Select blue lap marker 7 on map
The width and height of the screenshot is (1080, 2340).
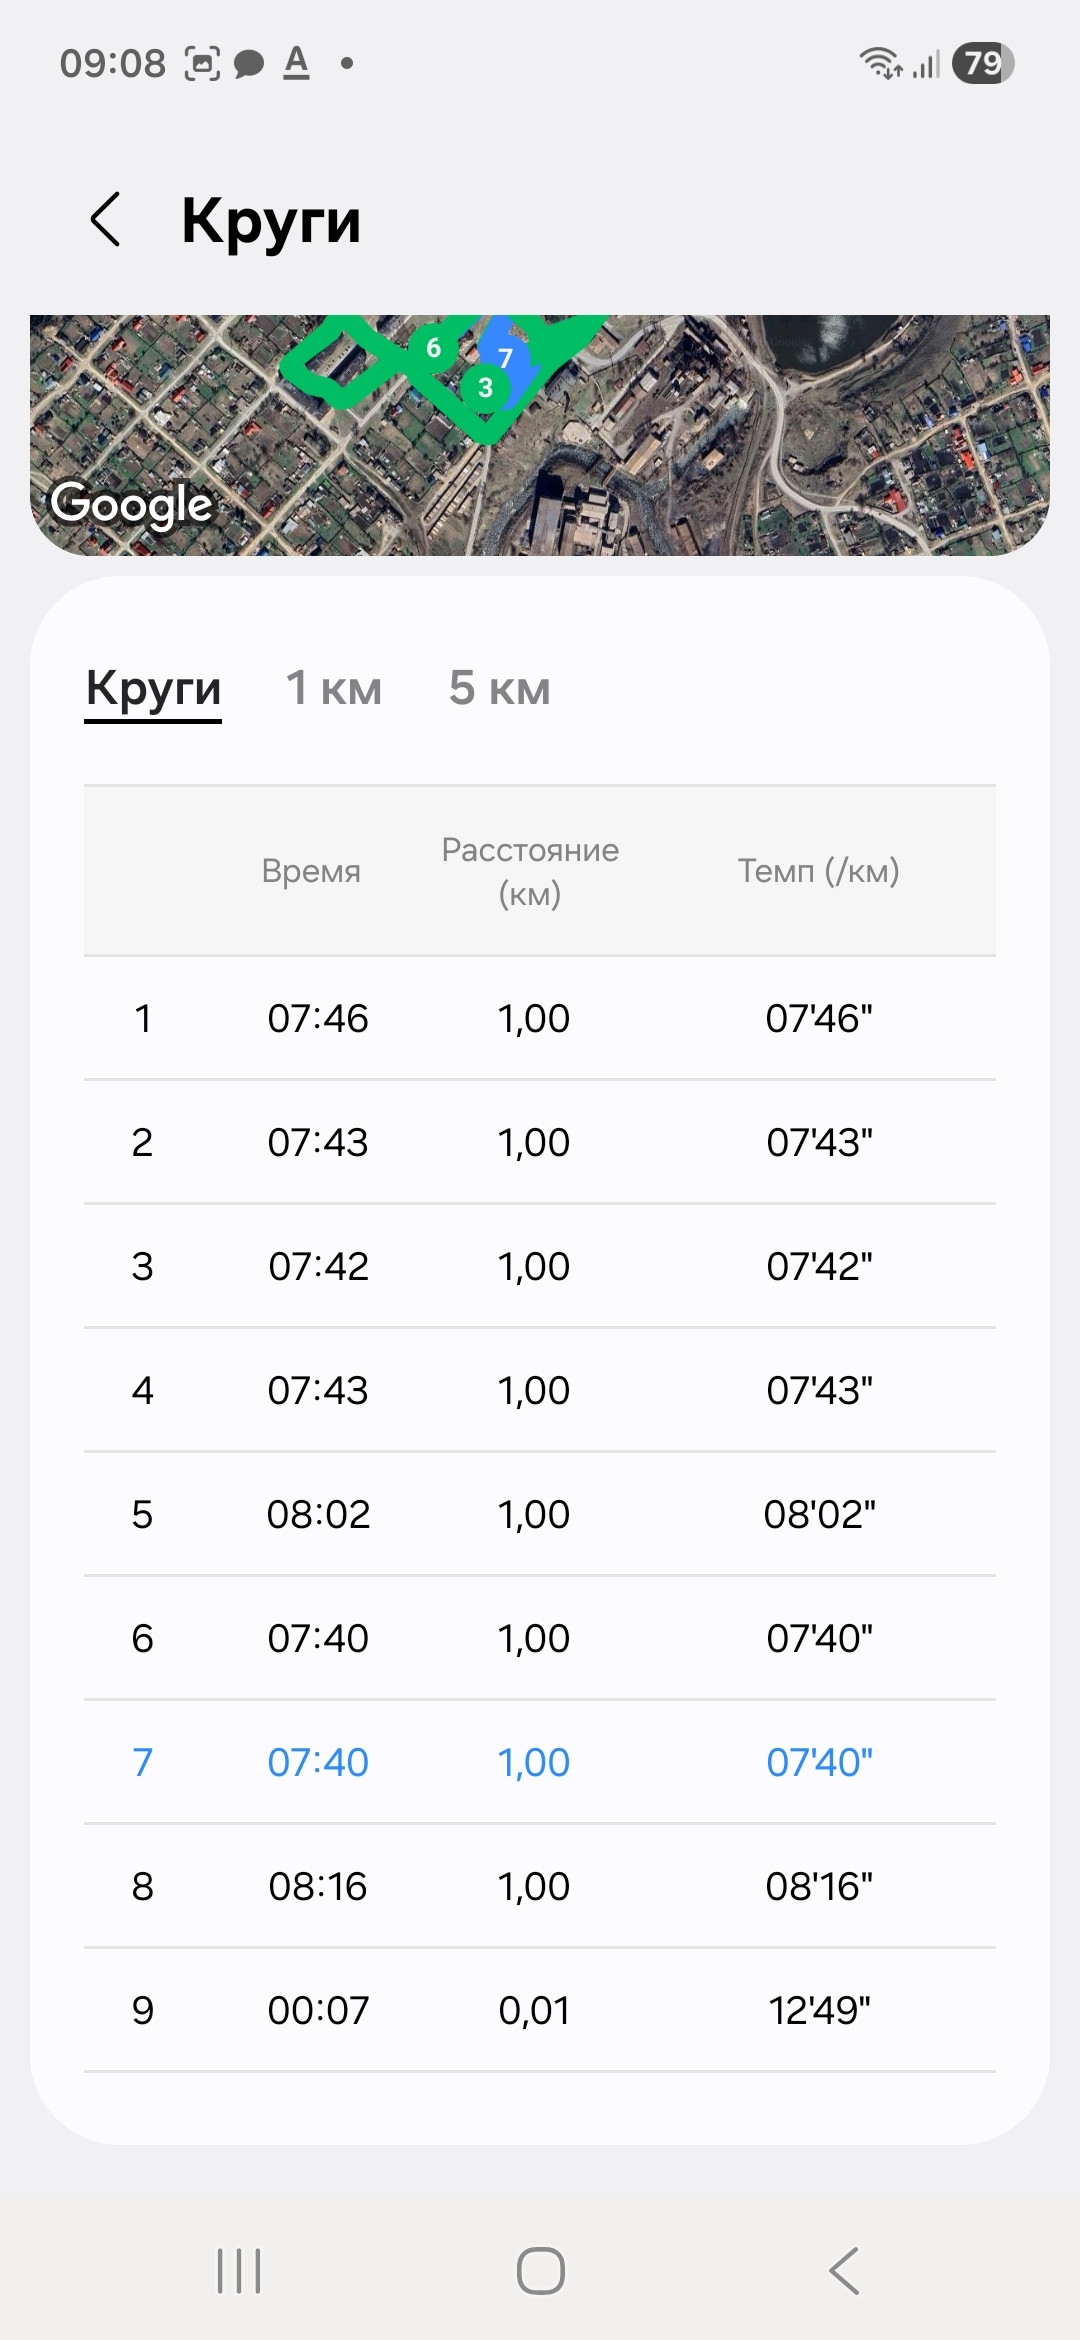(505, 357)
